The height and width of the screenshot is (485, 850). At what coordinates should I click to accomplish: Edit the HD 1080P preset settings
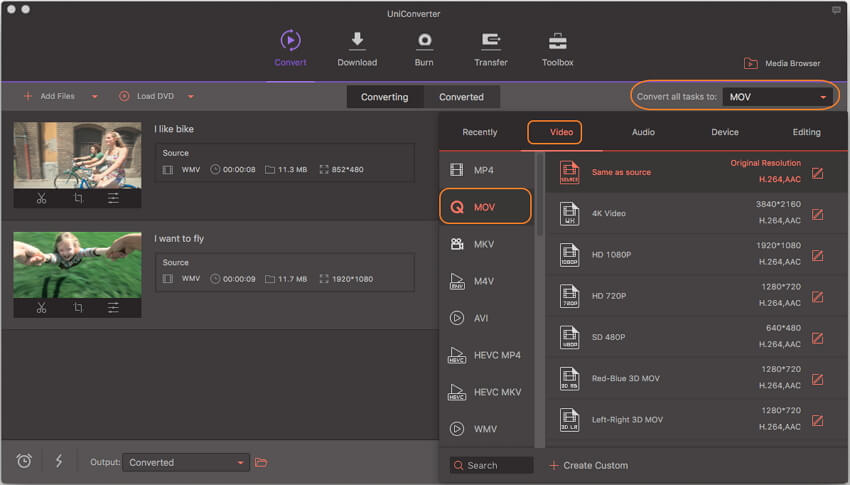point(817,256)
